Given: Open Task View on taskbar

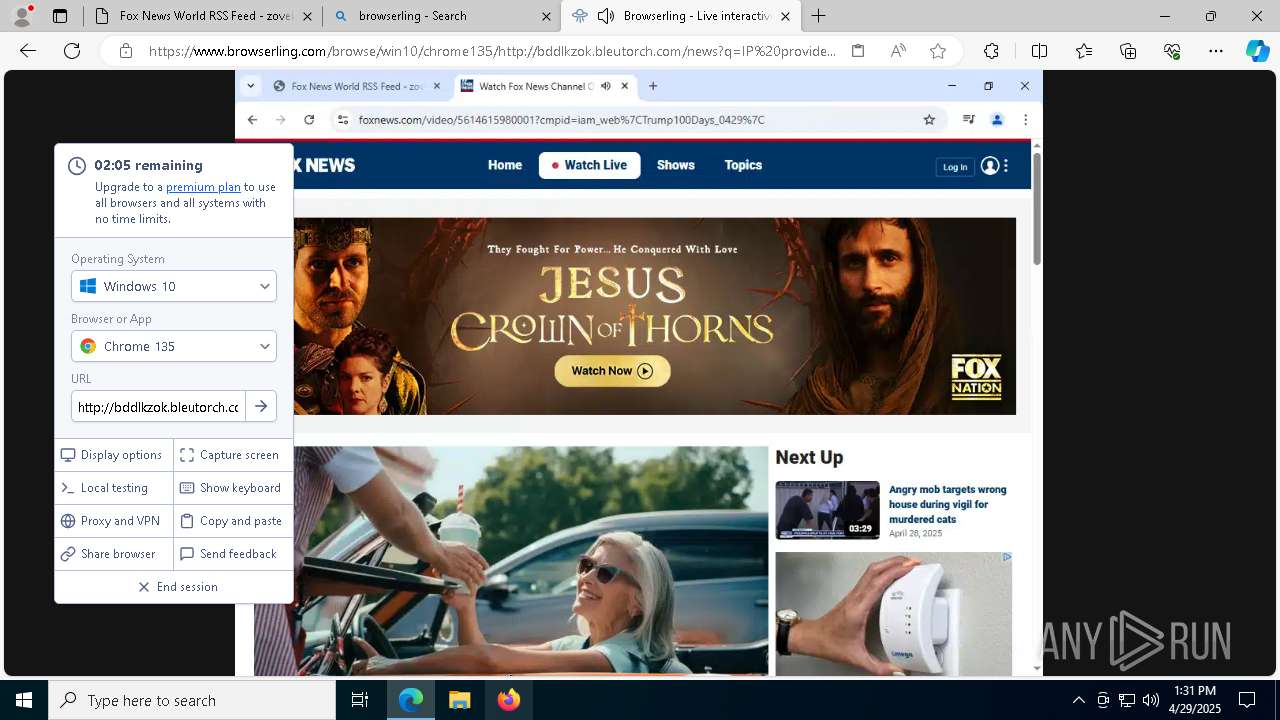Looking at the screenshot, I should pyautogui.click(x=360, y=700).
